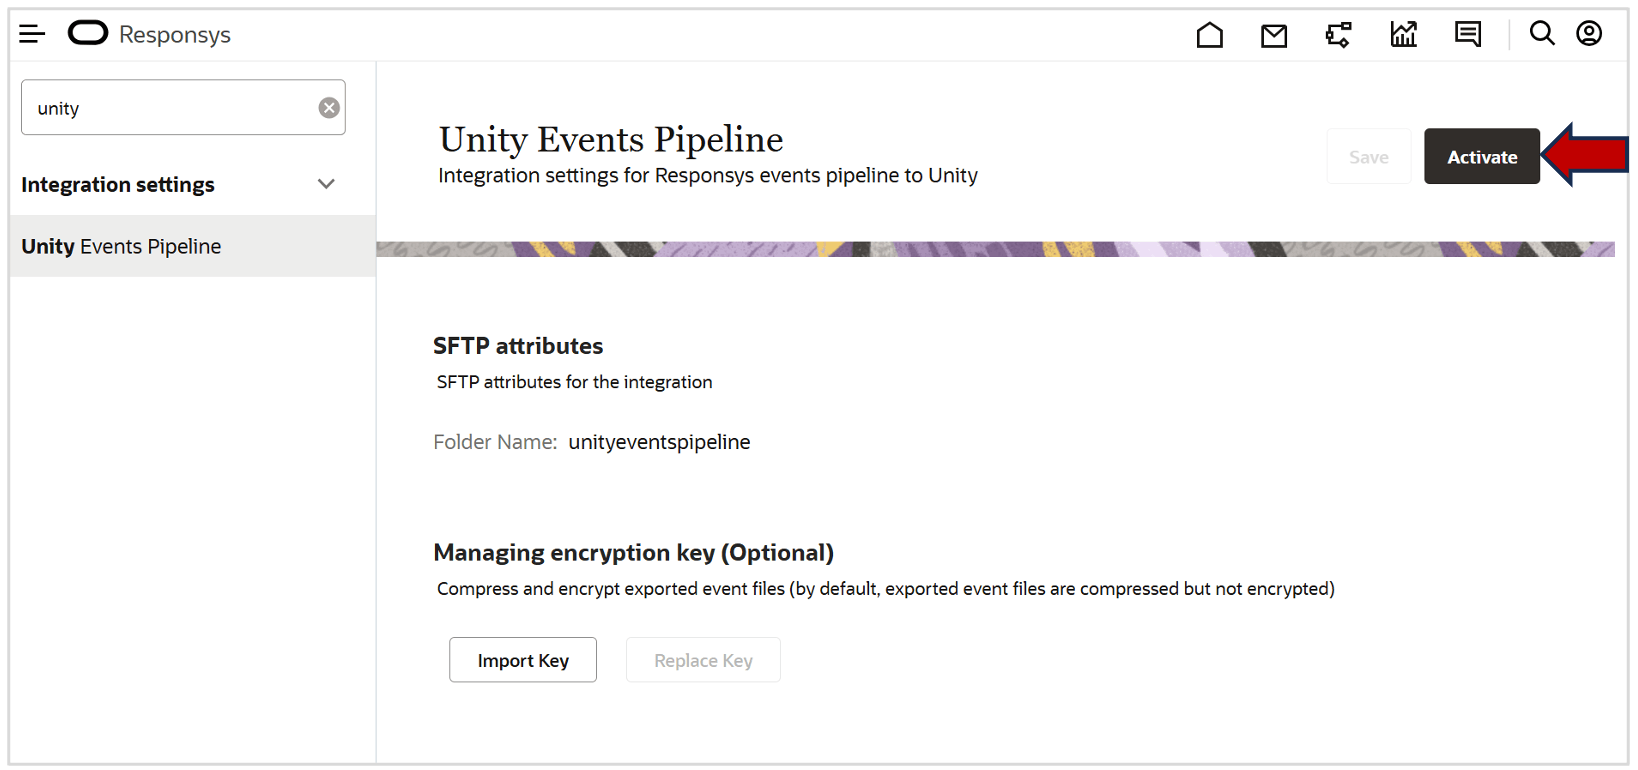Click the search magnifier icon
Viewport: 1638px width, 770px height.
1542,33
